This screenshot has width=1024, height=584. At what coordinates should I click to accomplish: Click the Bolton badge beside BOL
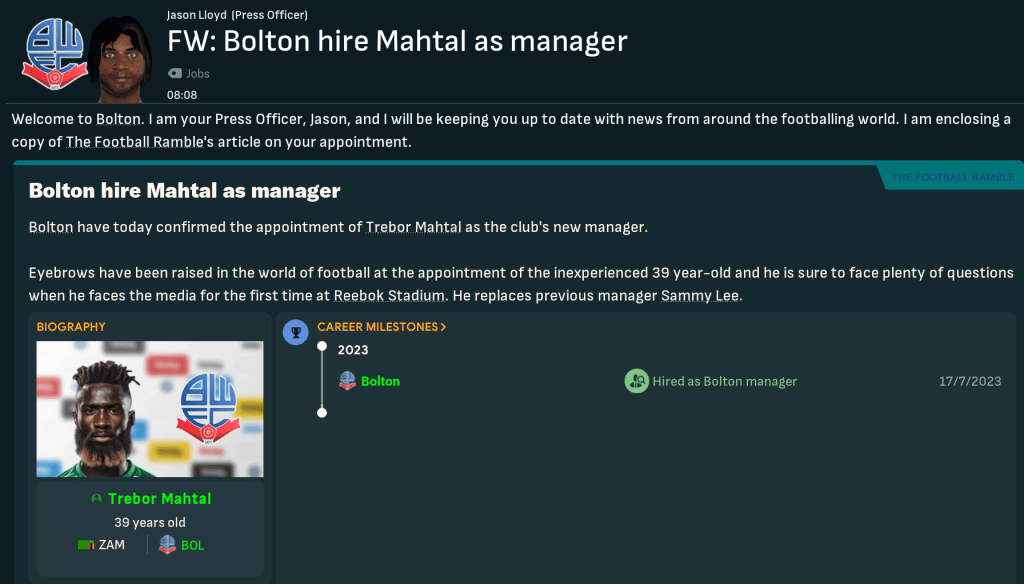(167, 545)
